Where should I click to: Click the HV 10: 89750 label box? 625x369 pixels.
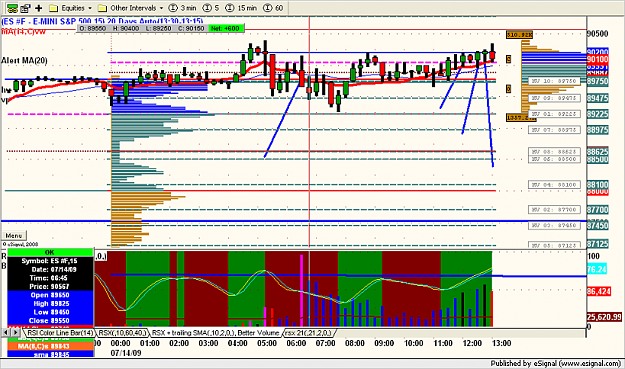(x=554, y=81)
